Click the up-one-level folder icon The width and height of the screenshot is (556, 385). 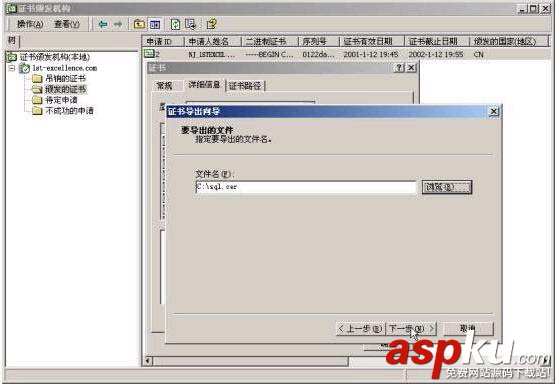point(139,24)
